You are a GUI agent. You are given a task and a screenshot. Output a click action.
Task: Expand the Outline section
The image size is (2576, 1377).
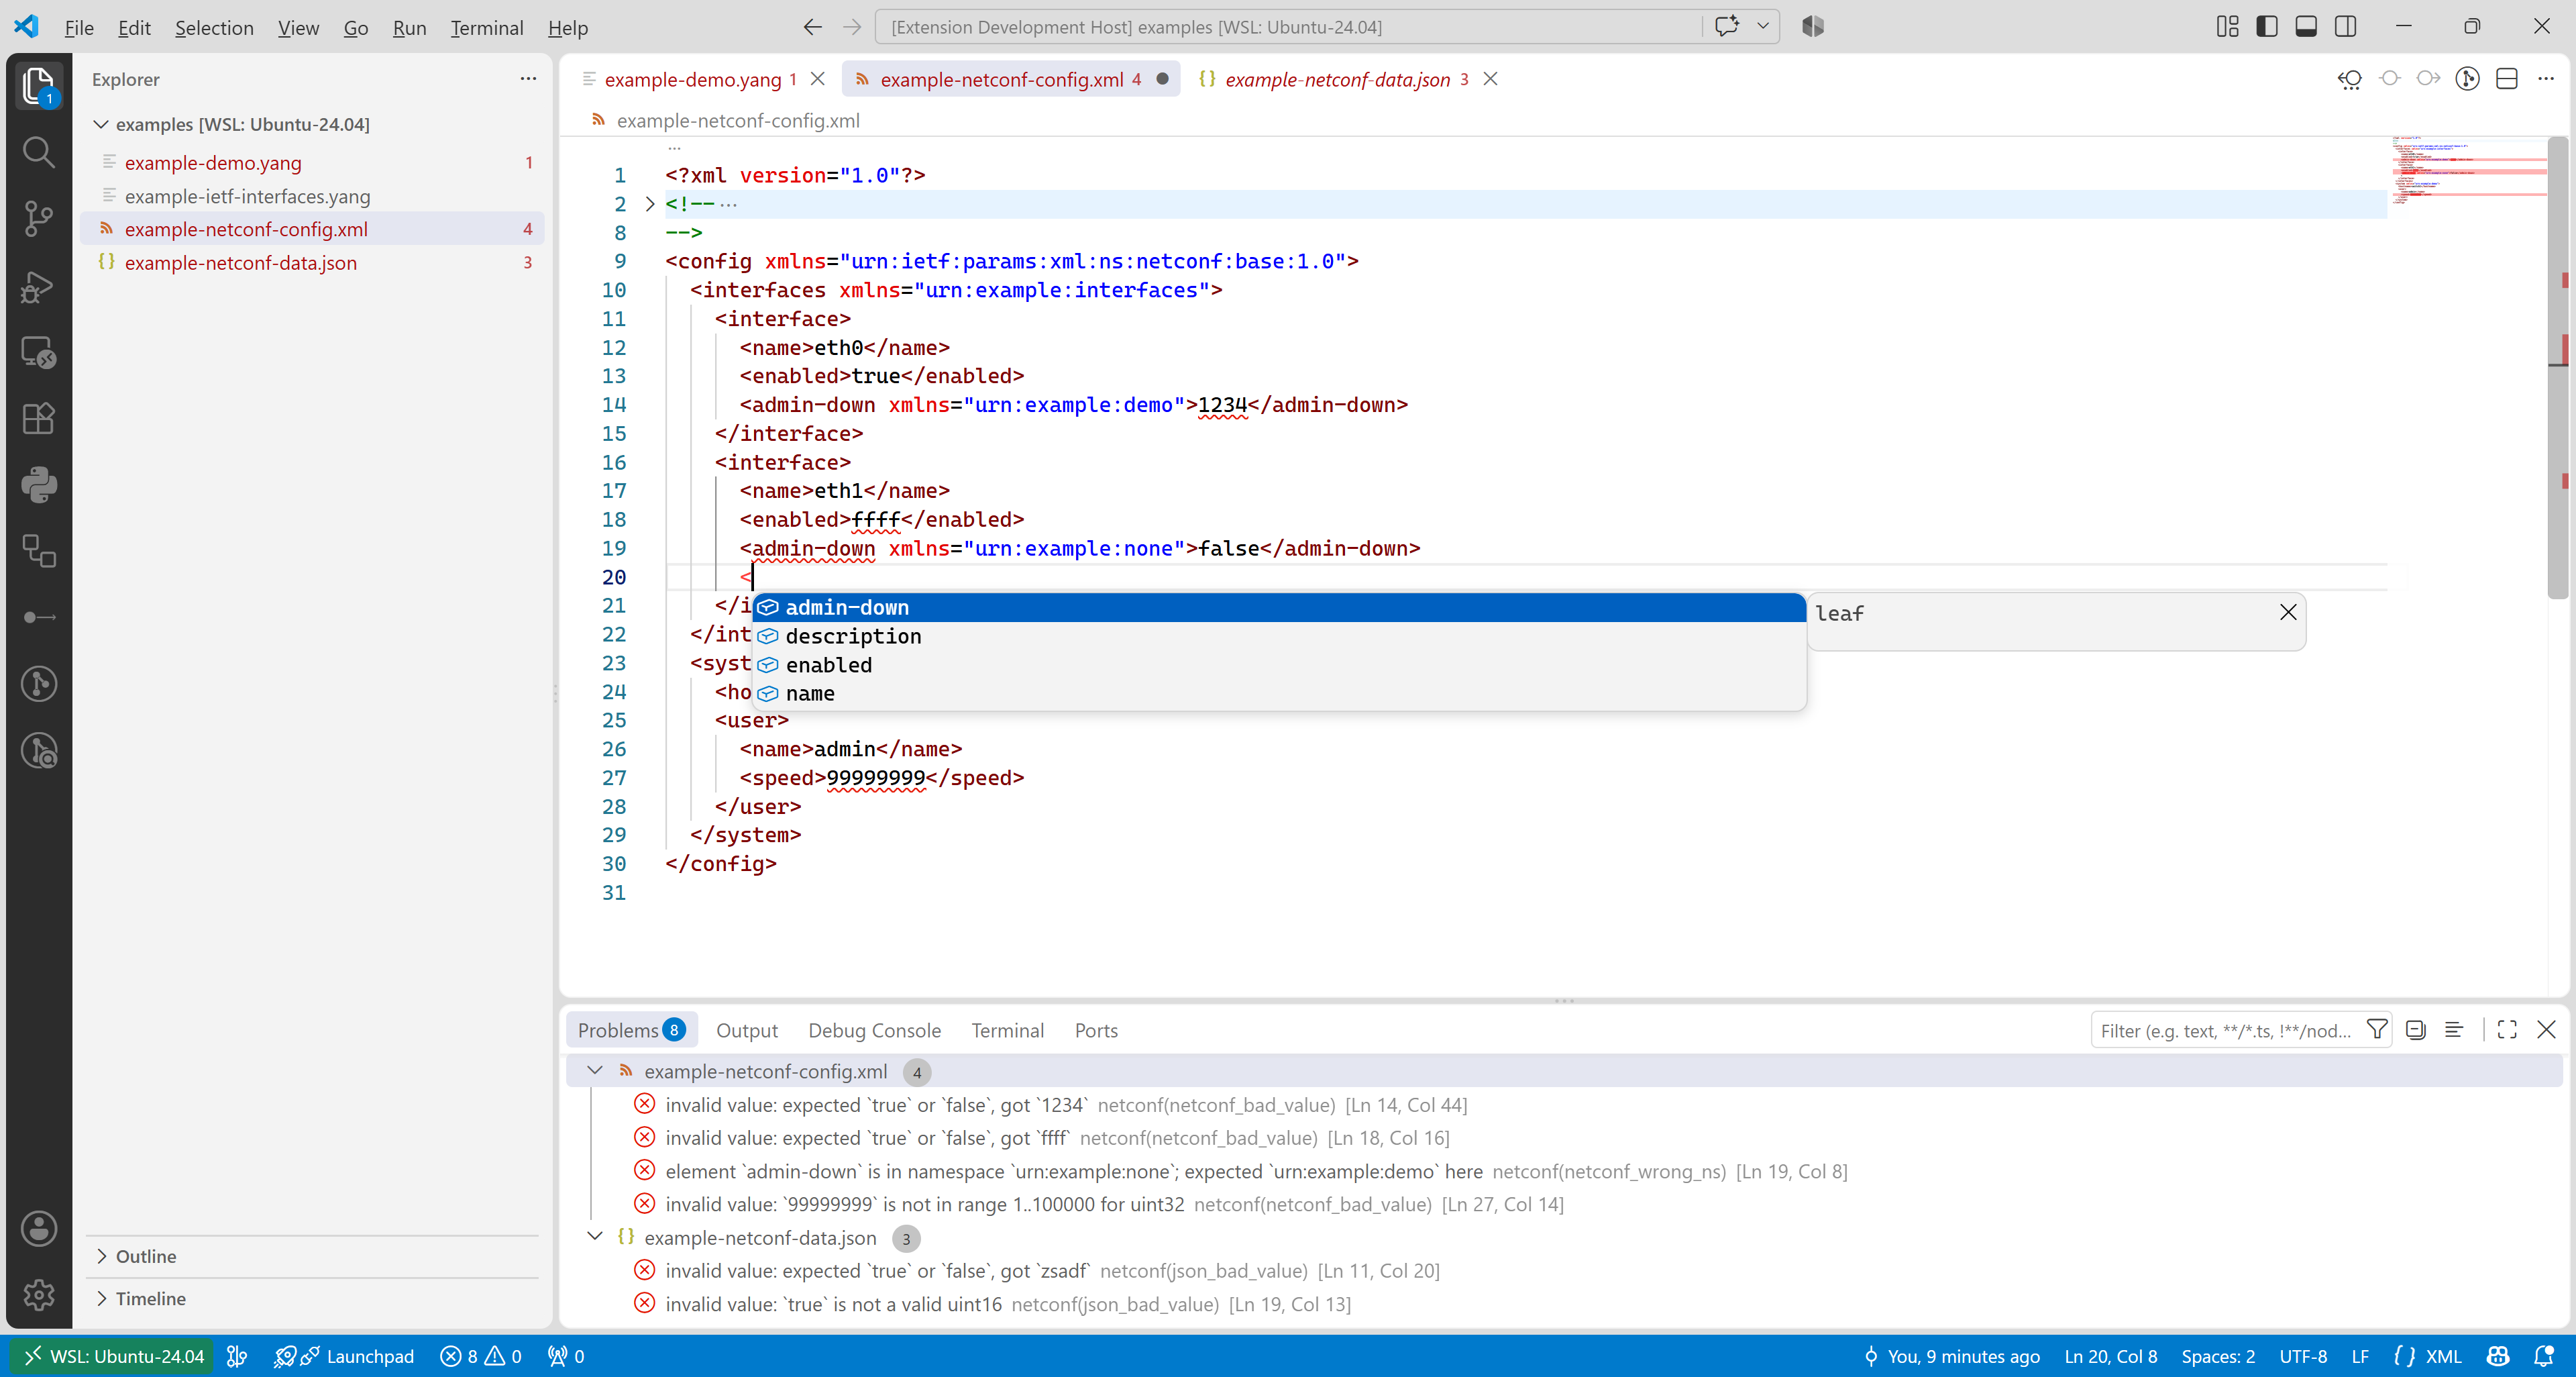[101, 1256]
